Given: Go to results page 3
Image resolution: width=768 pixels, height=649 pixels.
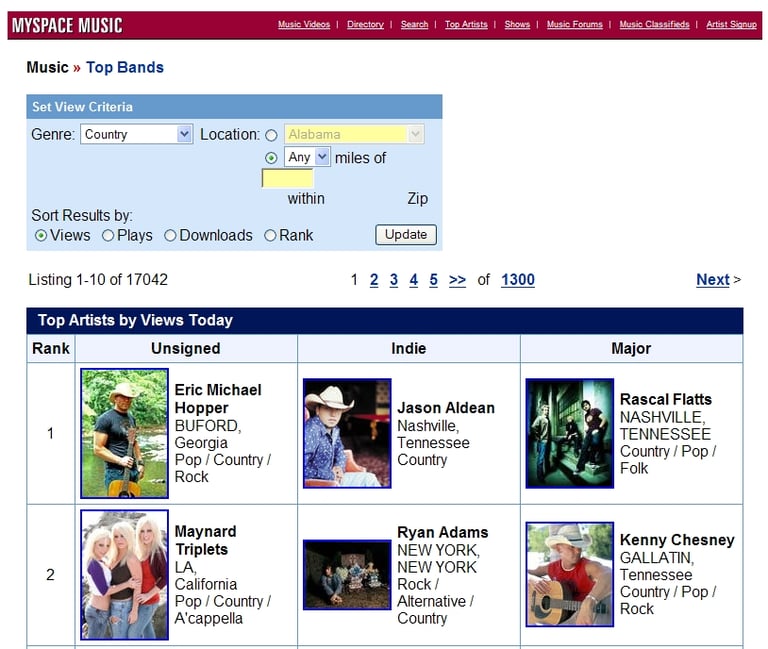Looking at the screenshot, I should (394, 280).
